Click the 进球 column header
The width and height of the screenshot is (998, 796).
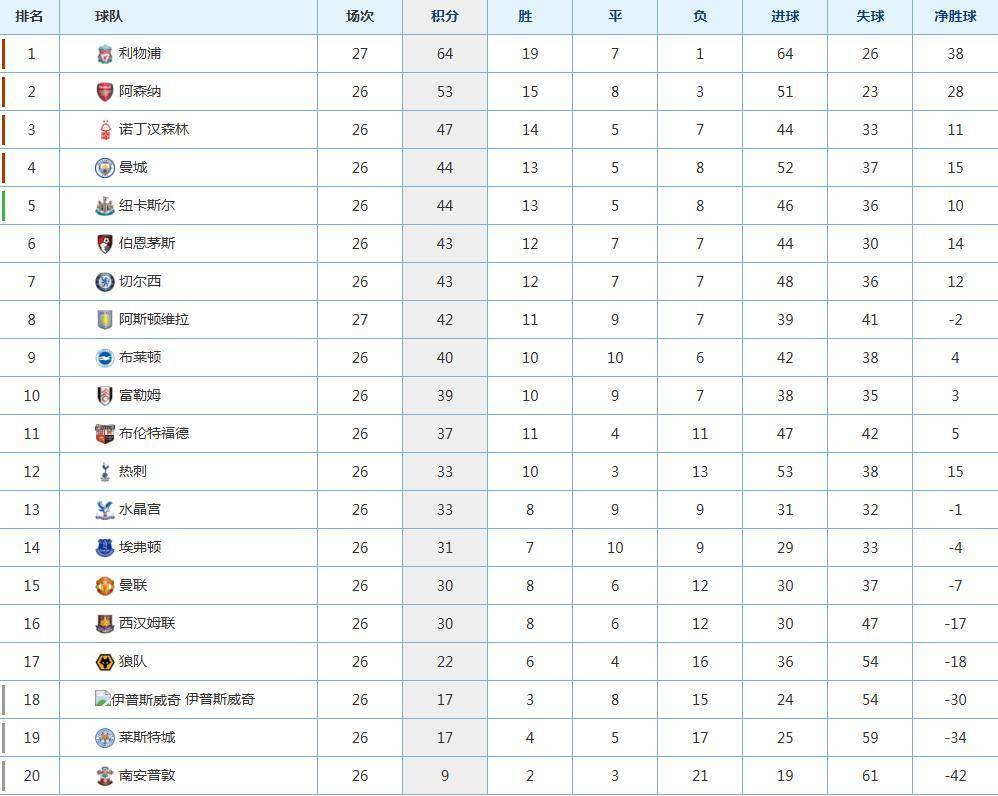click(x=785, y=17)
